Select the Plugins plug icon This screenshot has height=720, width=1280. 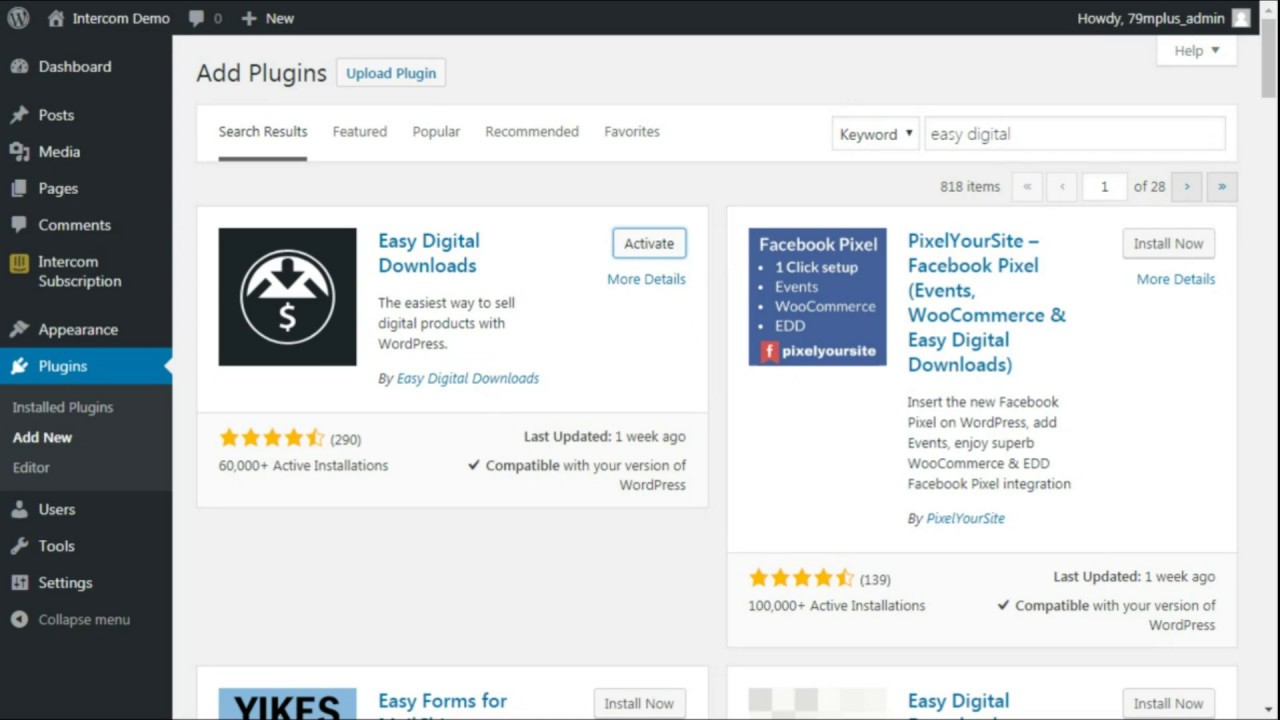[19, 366]
